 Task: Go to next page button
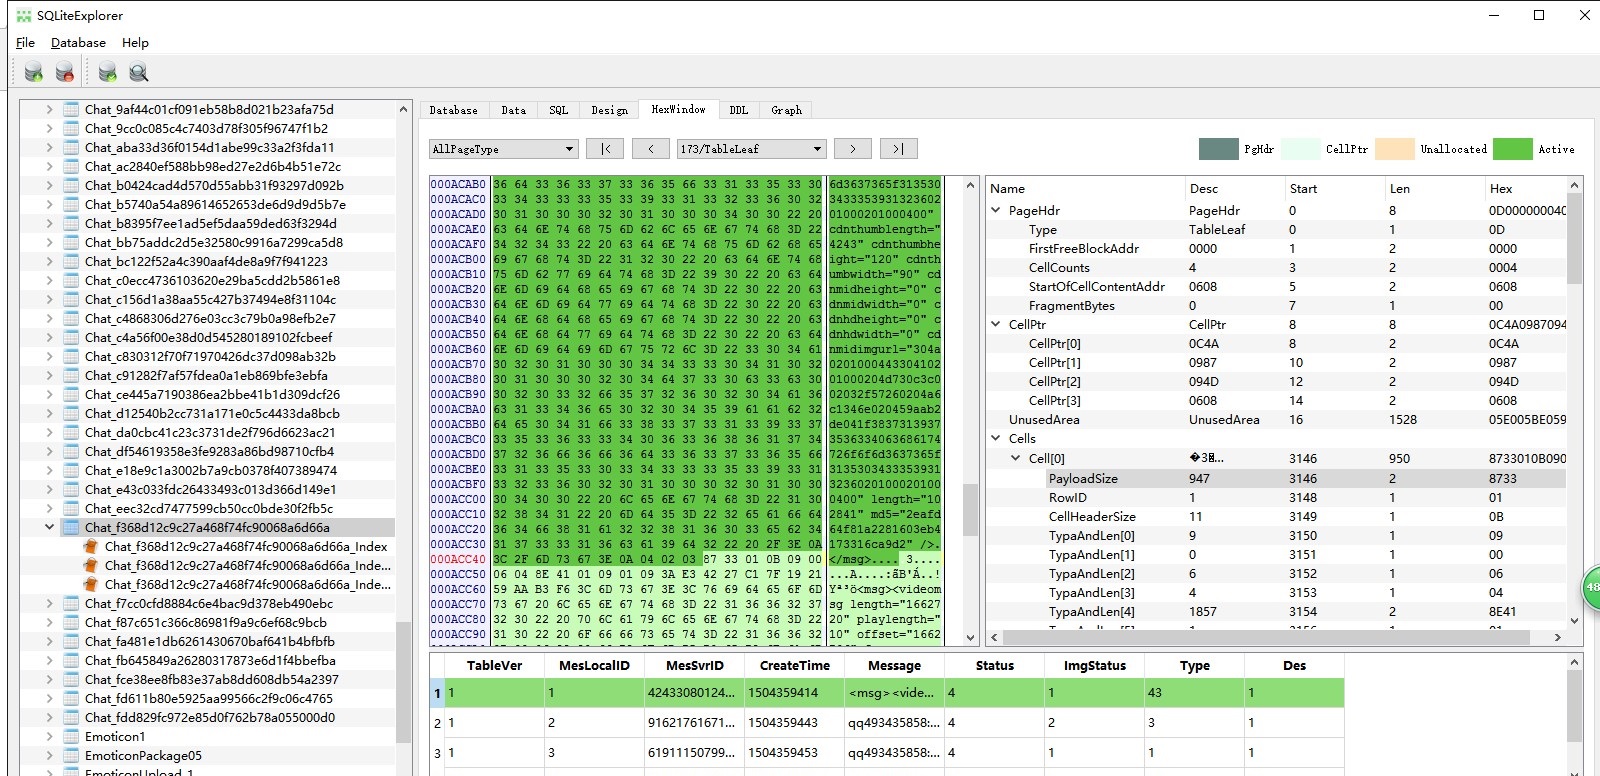(x=852, y=149)
